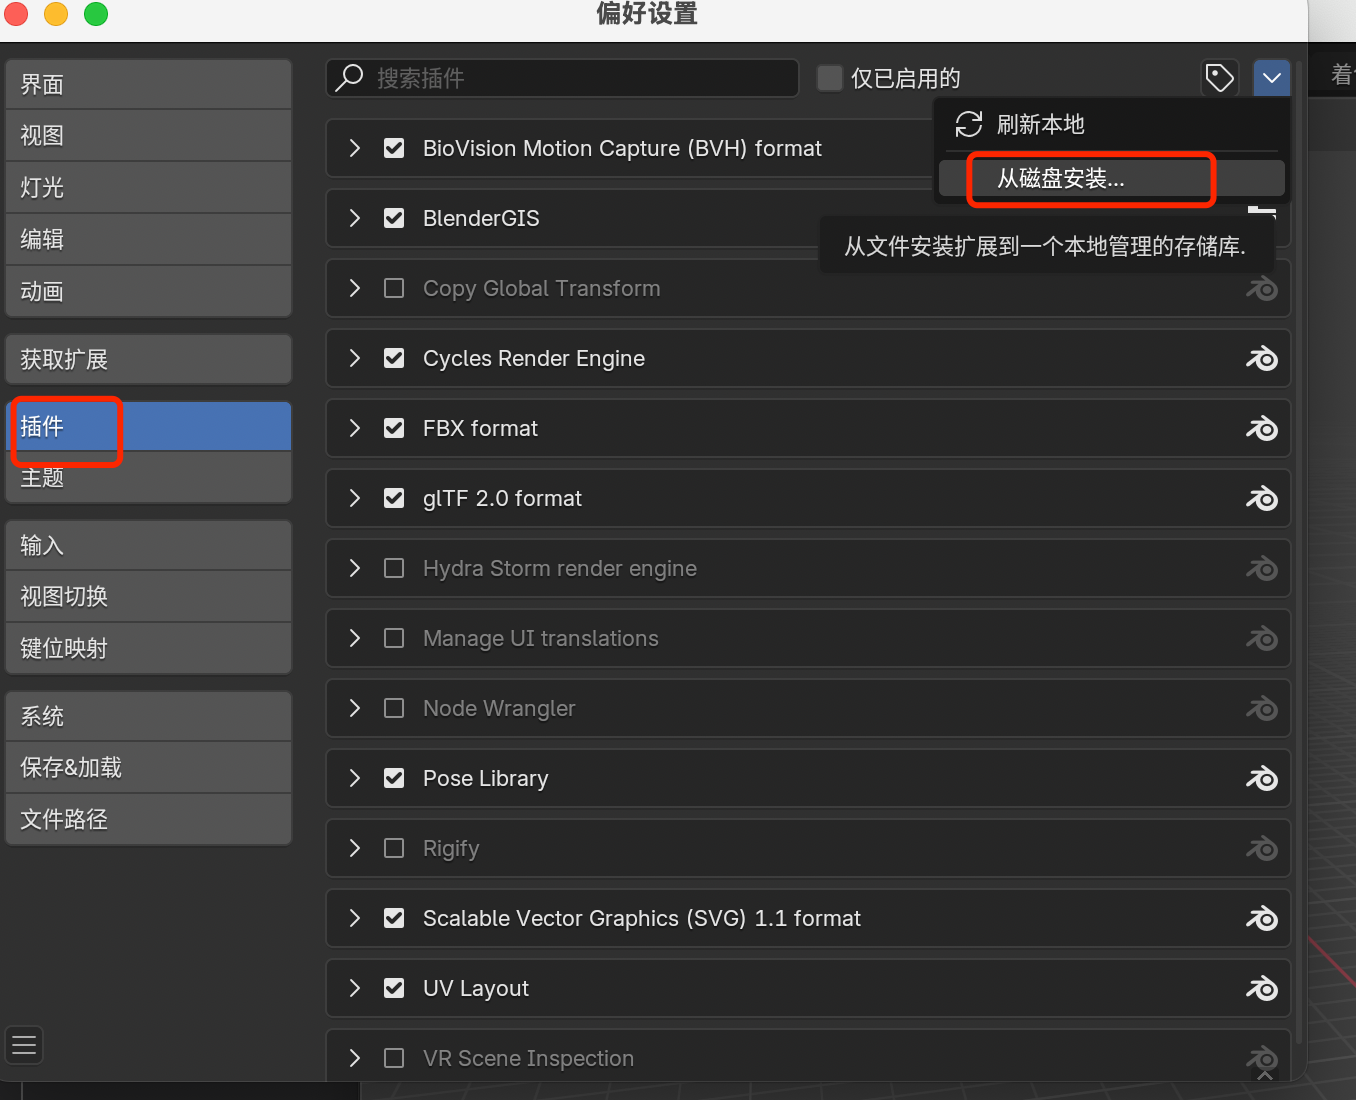Switch to the 文件路径 section

pyautogui.click(x=148, y=819)
